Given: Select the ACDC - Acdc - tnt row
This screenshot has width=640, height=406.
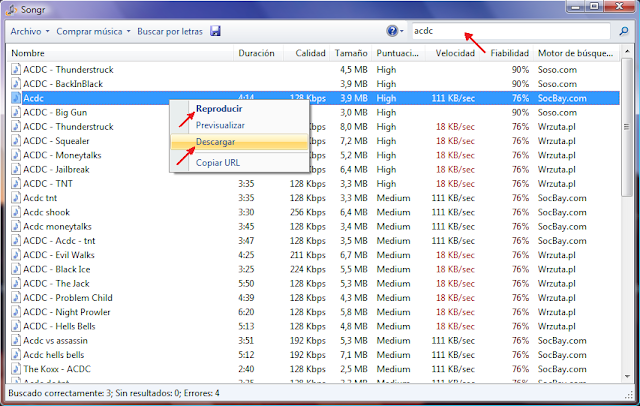Looking at the screenshot, I should (313, 241).
